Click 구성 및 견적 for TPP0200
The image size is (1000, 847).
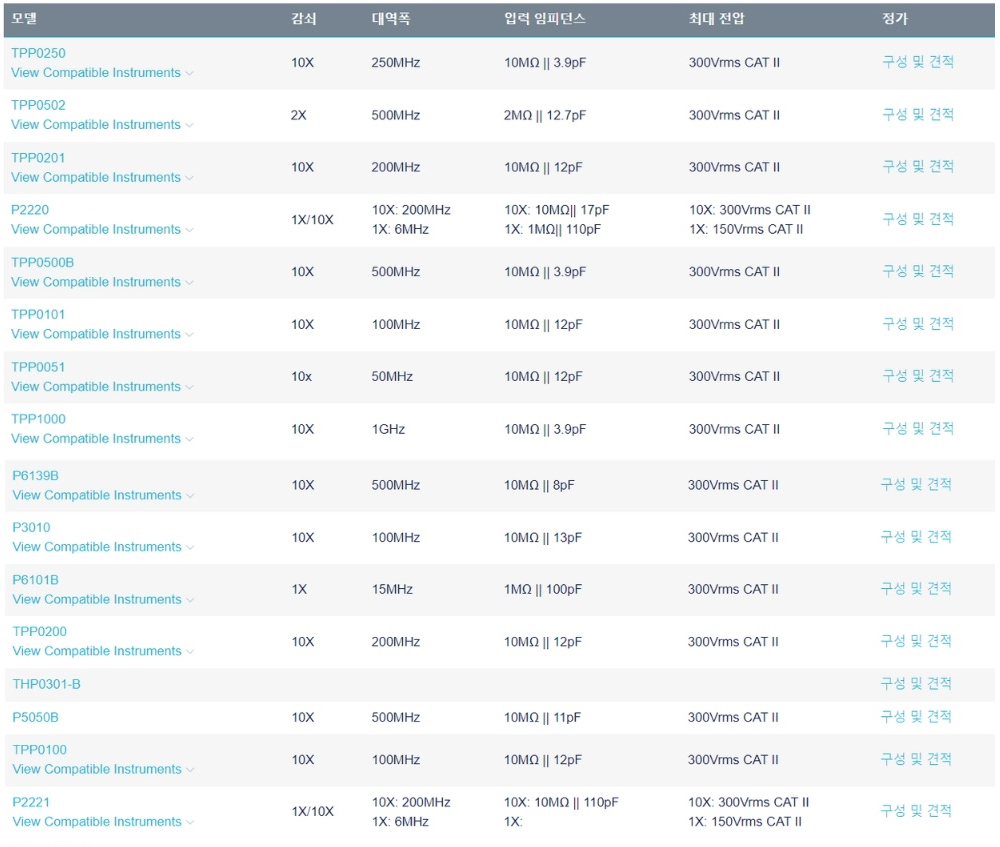916,641
